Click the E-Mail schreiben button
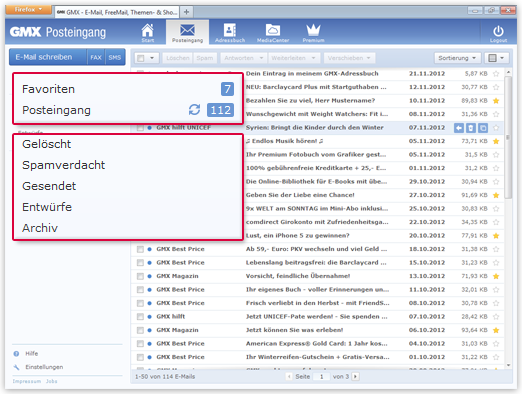 (48, 57)
